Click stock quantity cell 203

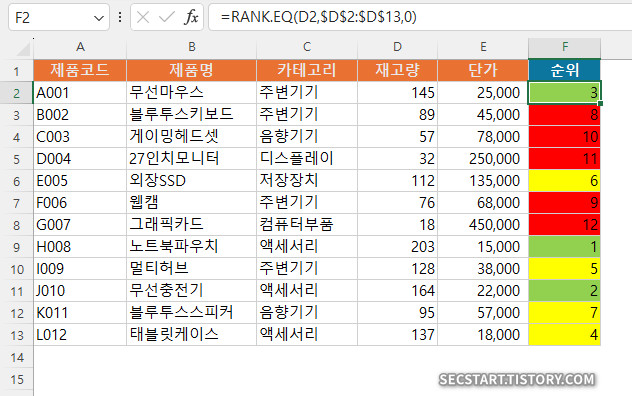tap(397, 246)
